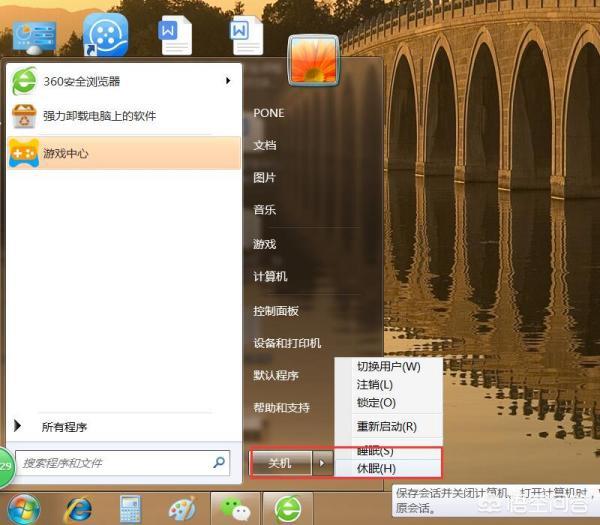The image size is (600, 525).
Task: Open Internet Explorer from taskbar
Action: tap(78, 509)
